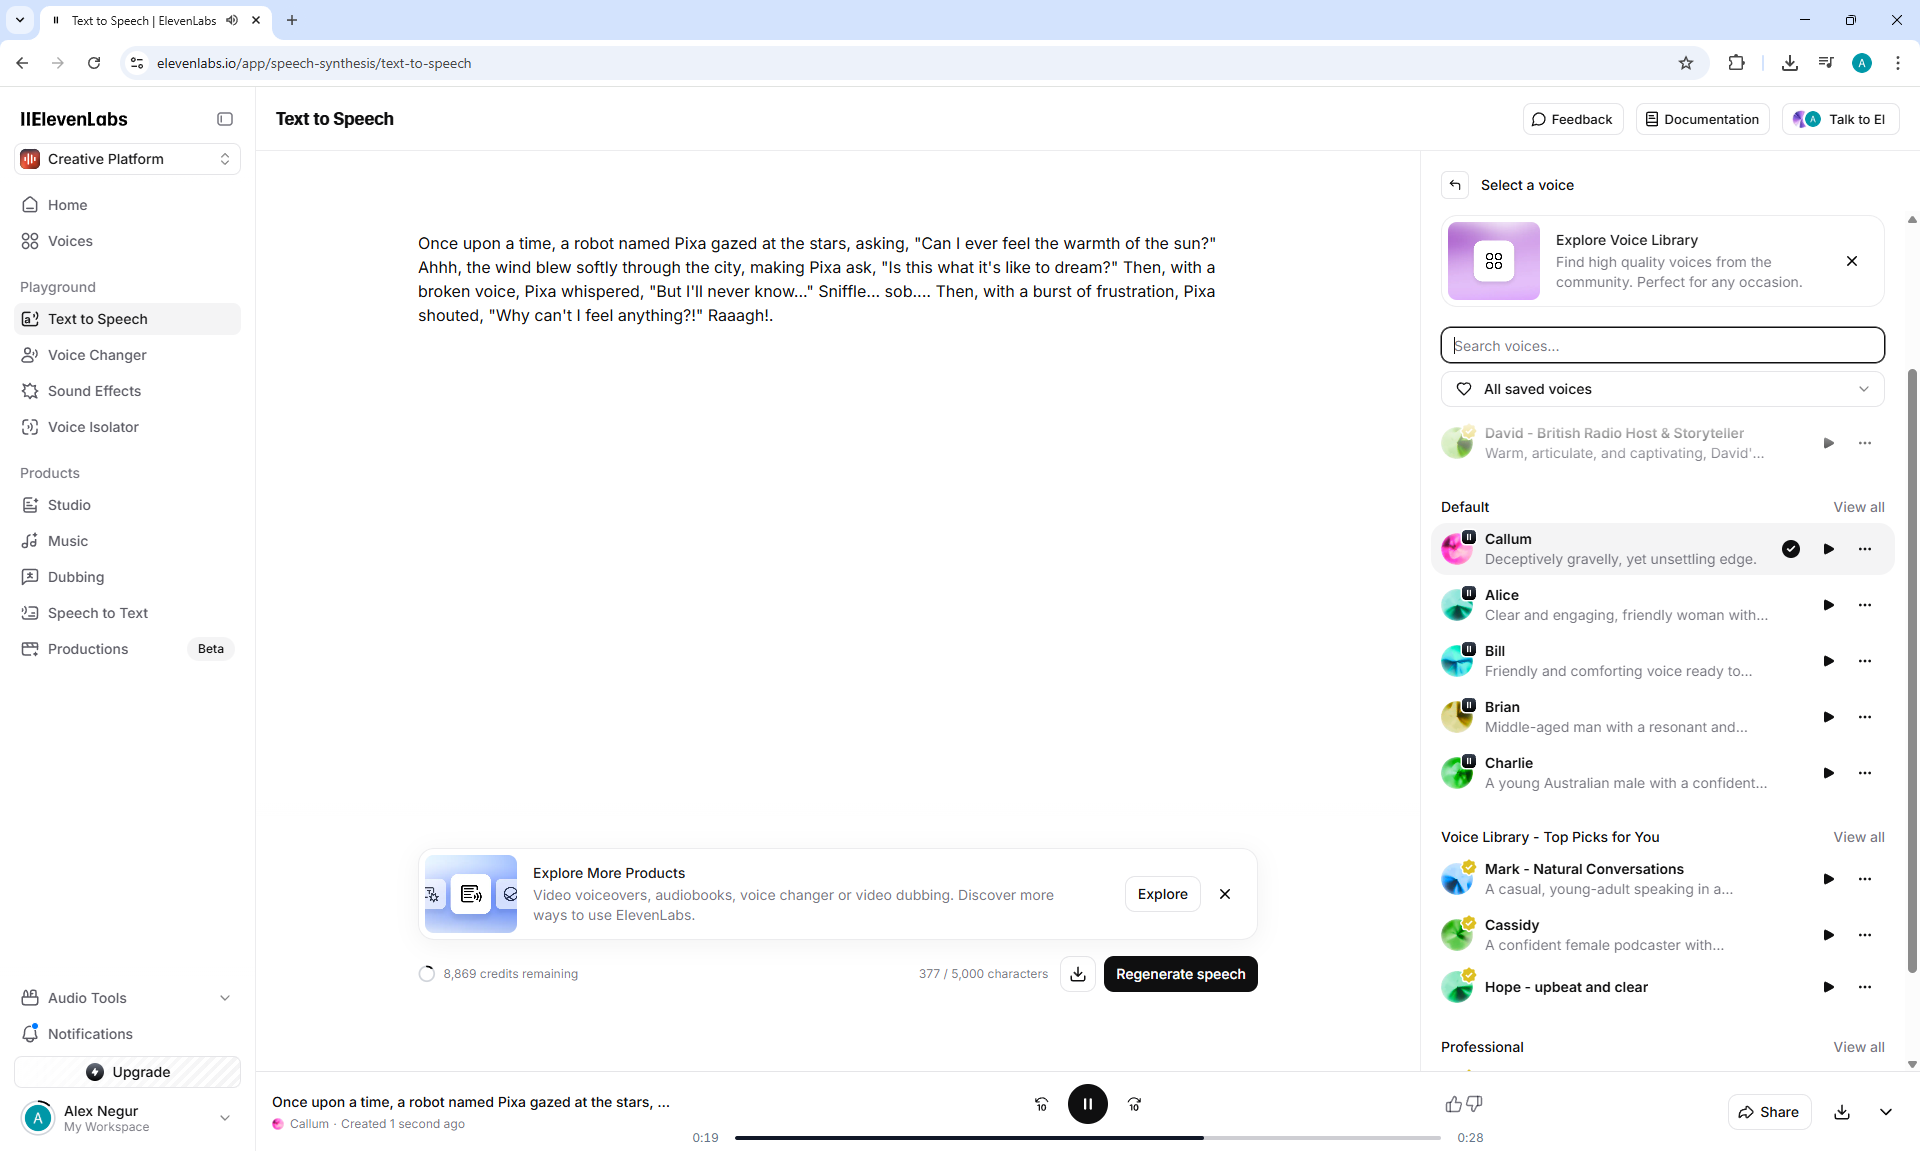Screen dimensions: 1920x1151
Task: Click View all for Default voices
Action: 1858,507
